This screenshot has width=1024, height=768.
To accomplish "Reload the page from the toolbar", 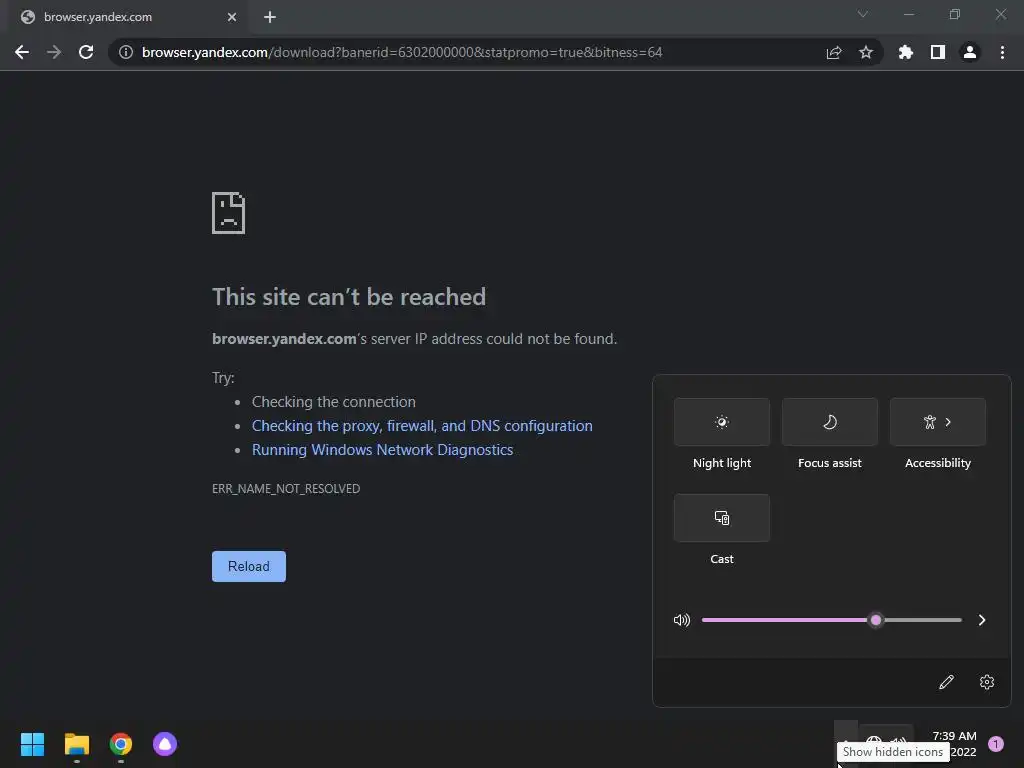I will tap(86, 52).
